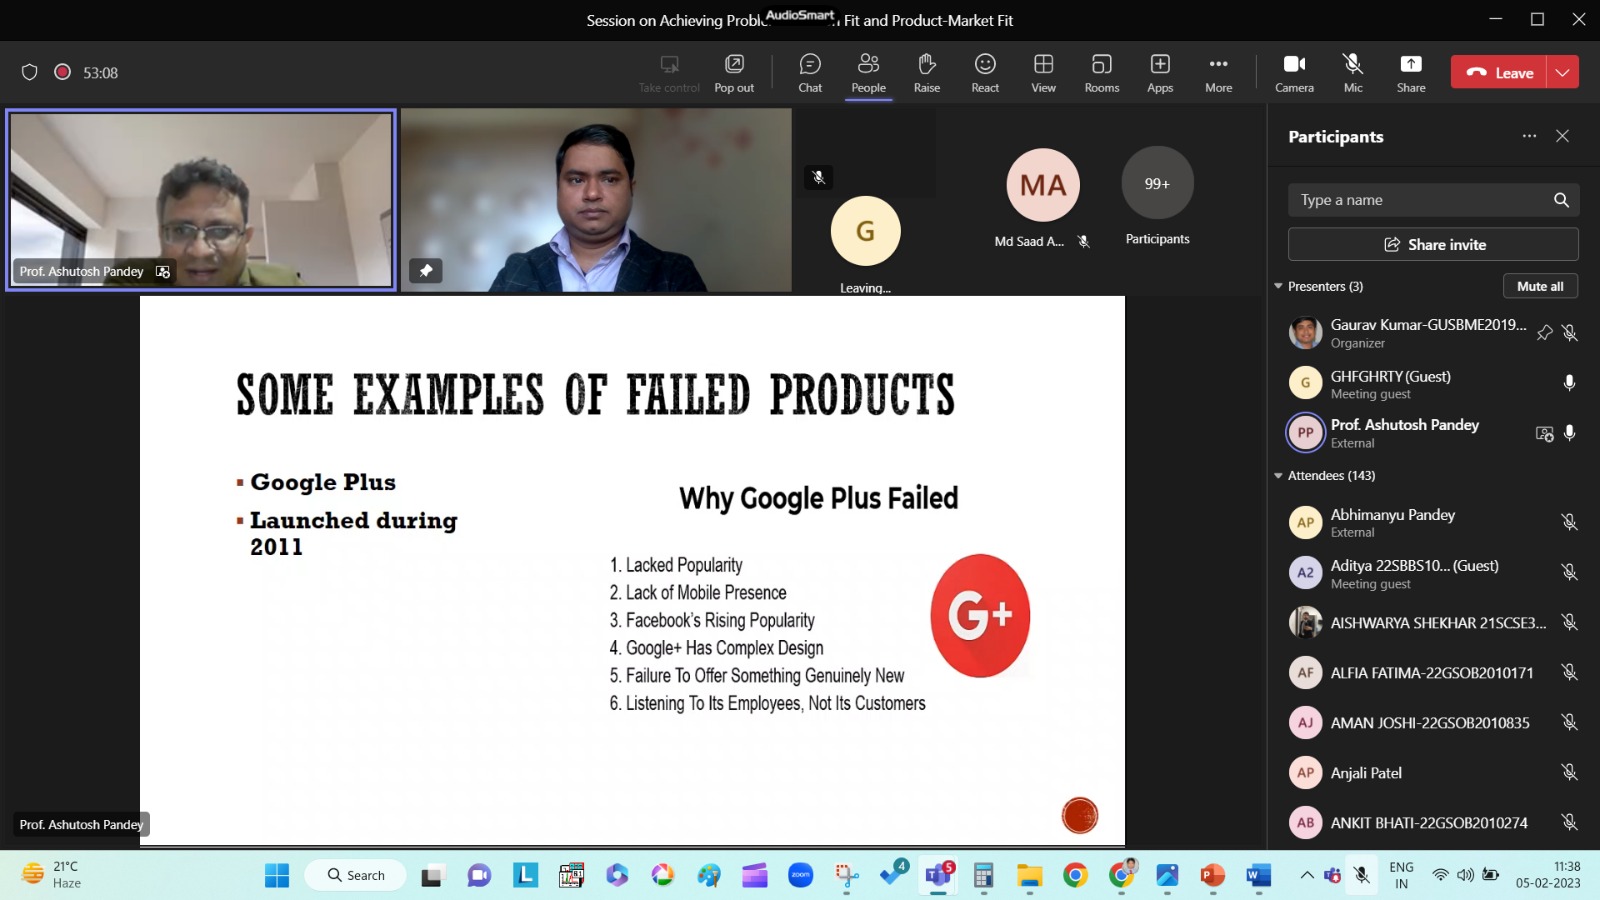Raise your hand in the meeting

coord(926,73)
